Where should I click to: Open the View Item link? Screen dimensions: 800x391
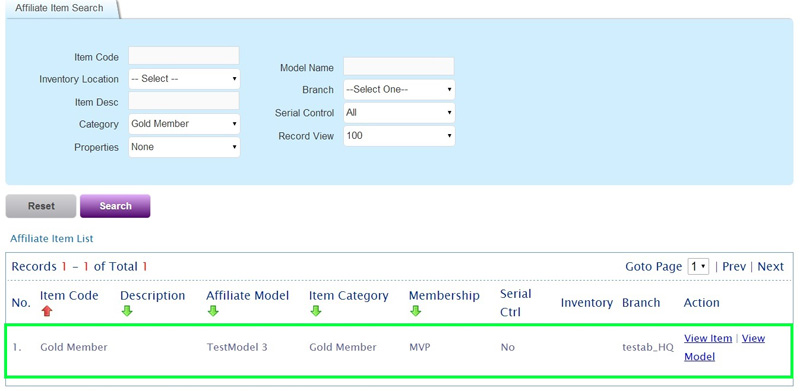coord(708,338)
